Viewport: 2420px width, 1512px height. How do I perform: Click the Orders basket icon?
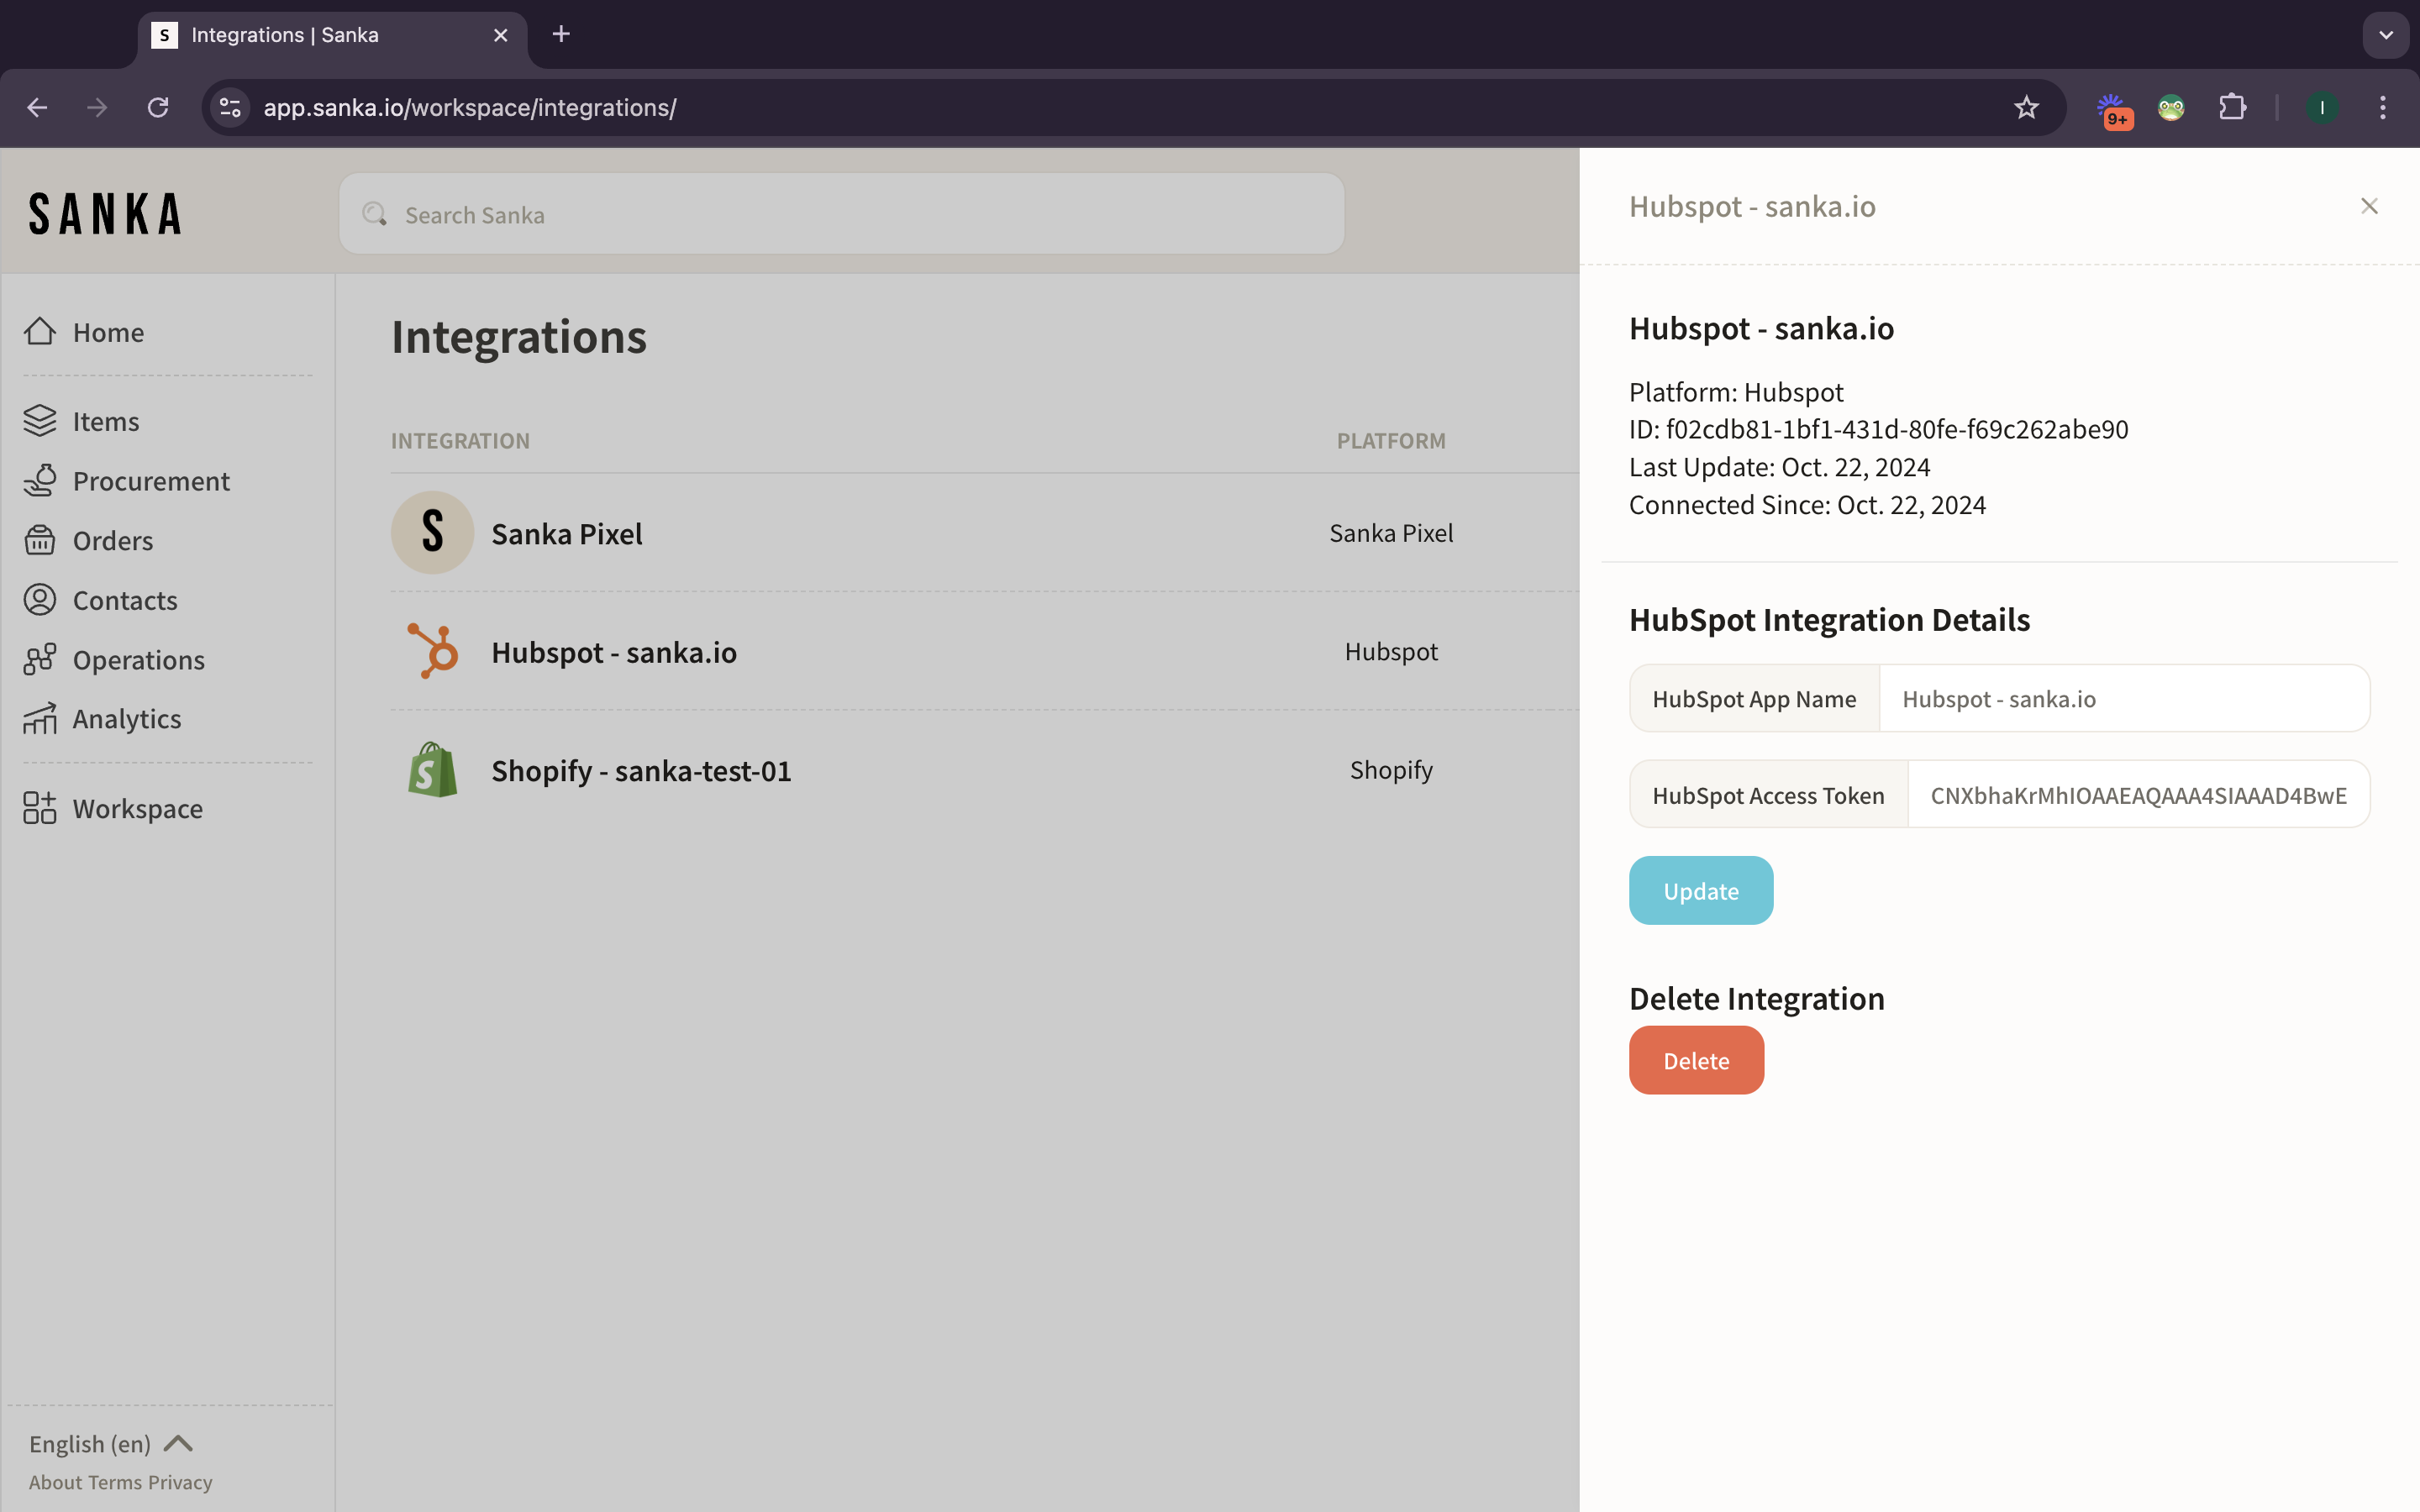(40, 540)
